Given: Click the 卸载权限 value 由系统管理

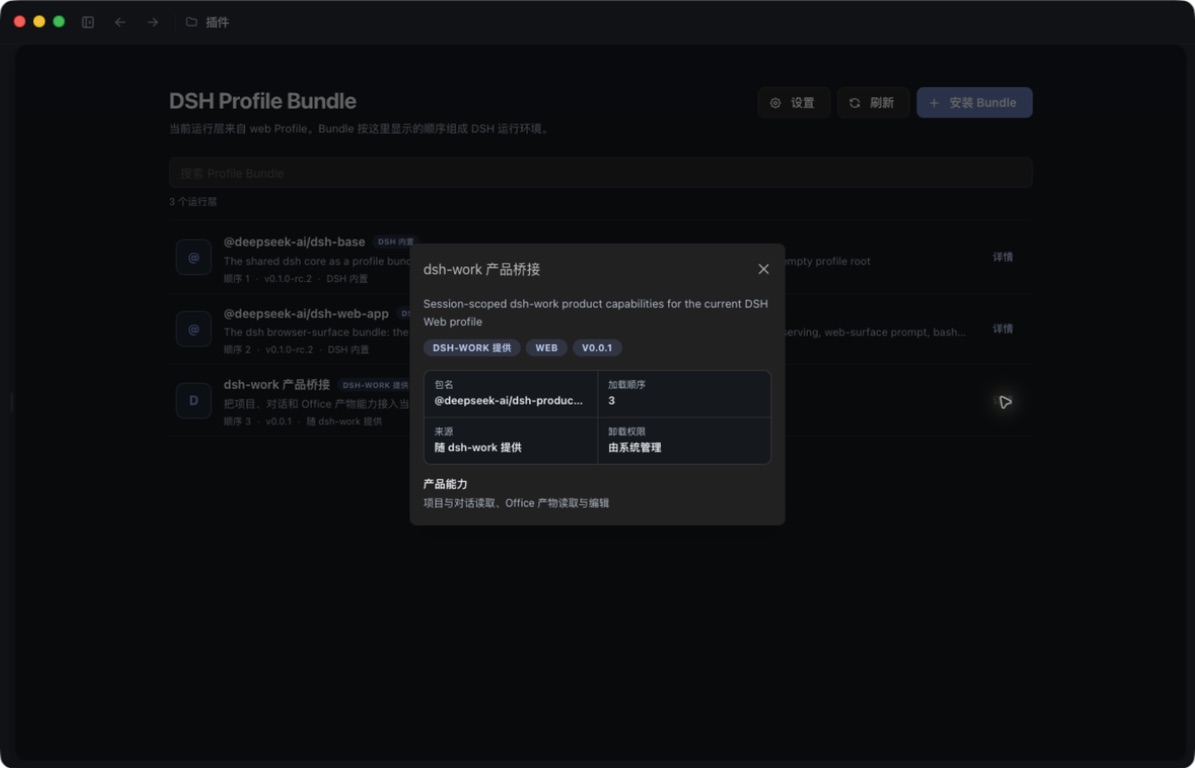Looking at the screenshot, I should (635, 448).
